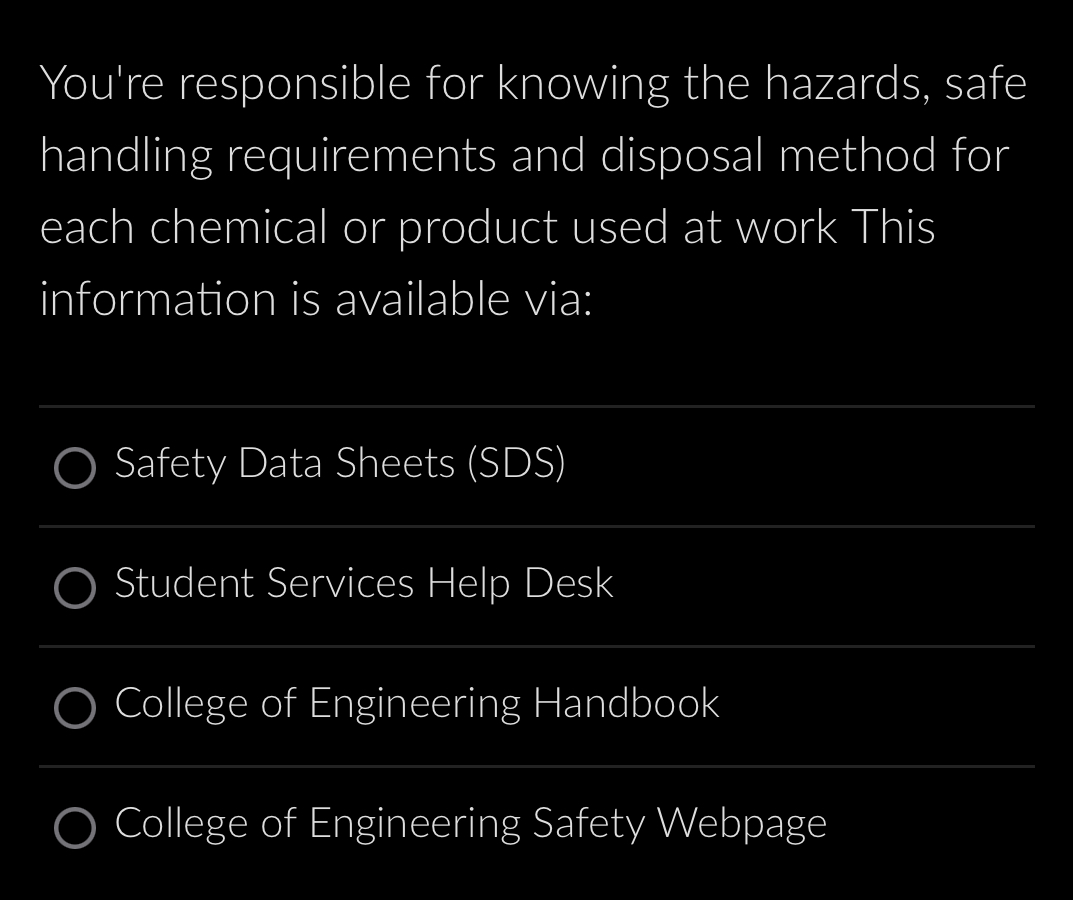The image size is (1073, 900).
Task: Click the College of Engineering Handbook text
Action: pos(417,704)
